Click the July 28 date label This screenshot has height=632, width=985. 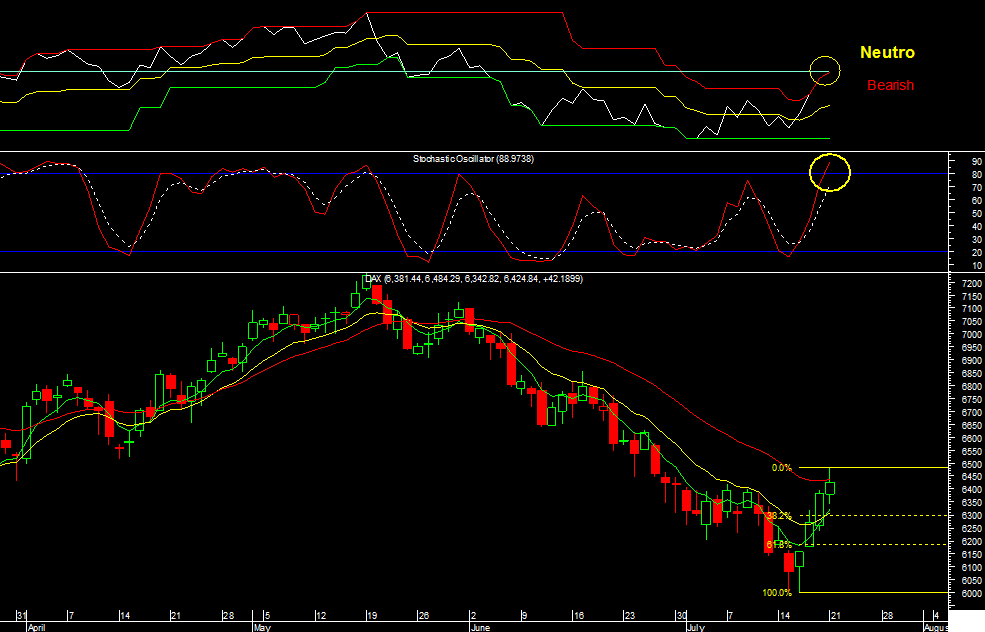[x=888, y=616]
